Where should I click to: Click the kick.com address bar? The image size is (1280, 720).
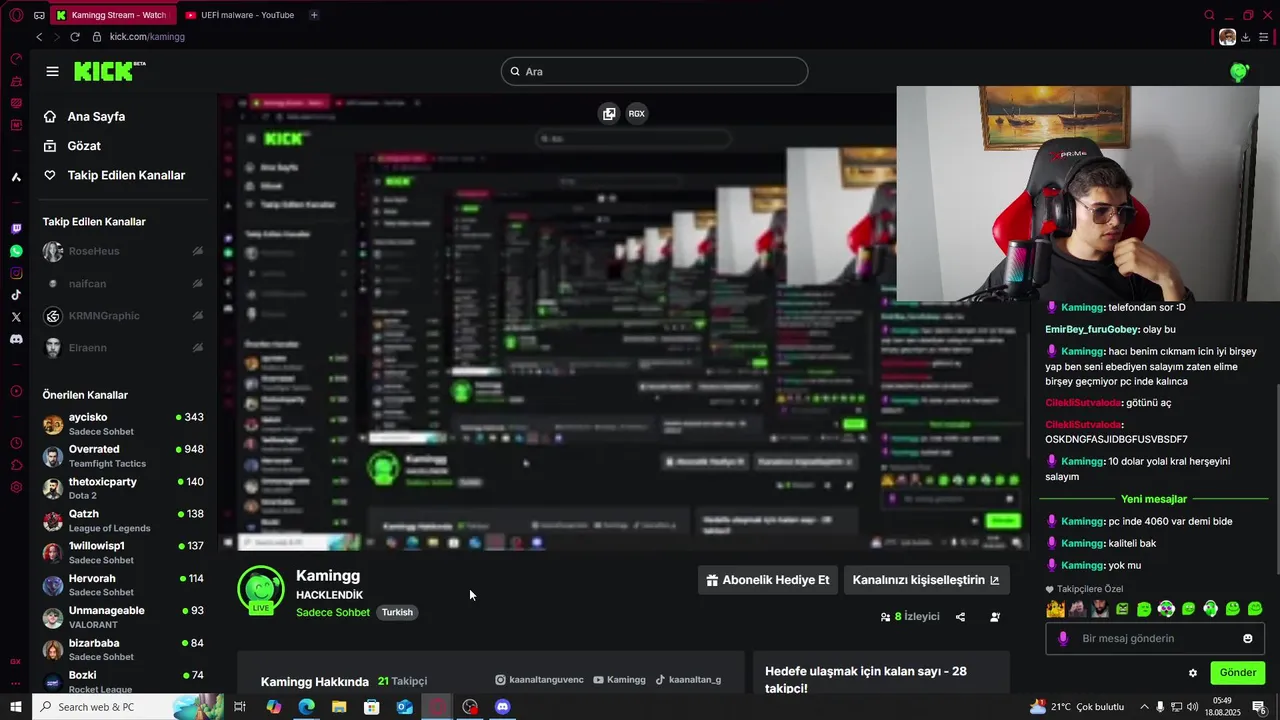click(147, 37)
